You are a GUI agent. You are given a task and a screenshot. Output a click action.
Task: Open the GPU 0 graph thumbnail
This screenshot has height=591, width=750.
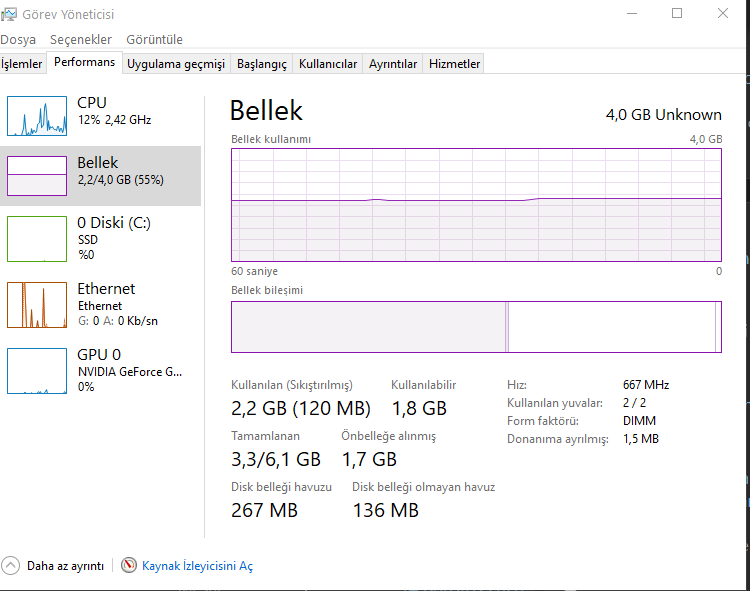[x=37, y=370]
